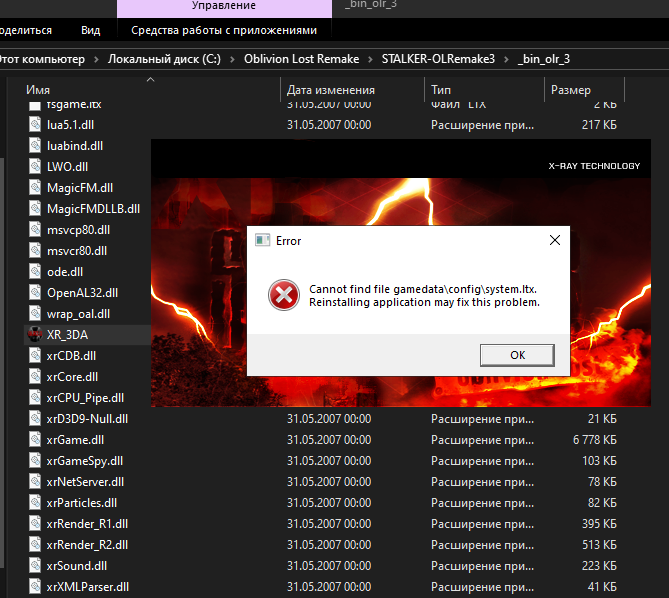Open the Средства работы с приложениями tab

[x=224, y=30]
